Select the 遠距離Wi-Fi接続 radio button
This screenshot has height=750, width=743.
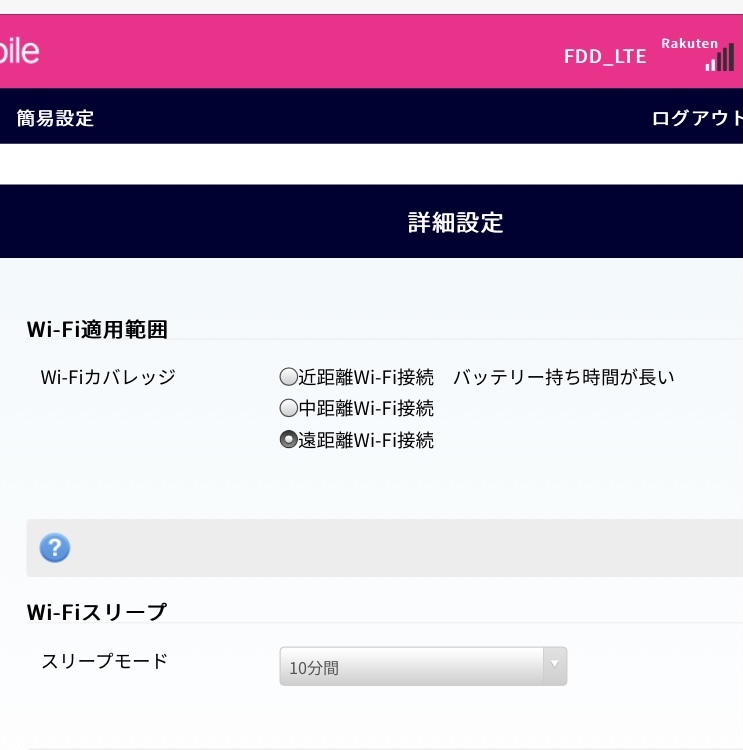point(288,440)
